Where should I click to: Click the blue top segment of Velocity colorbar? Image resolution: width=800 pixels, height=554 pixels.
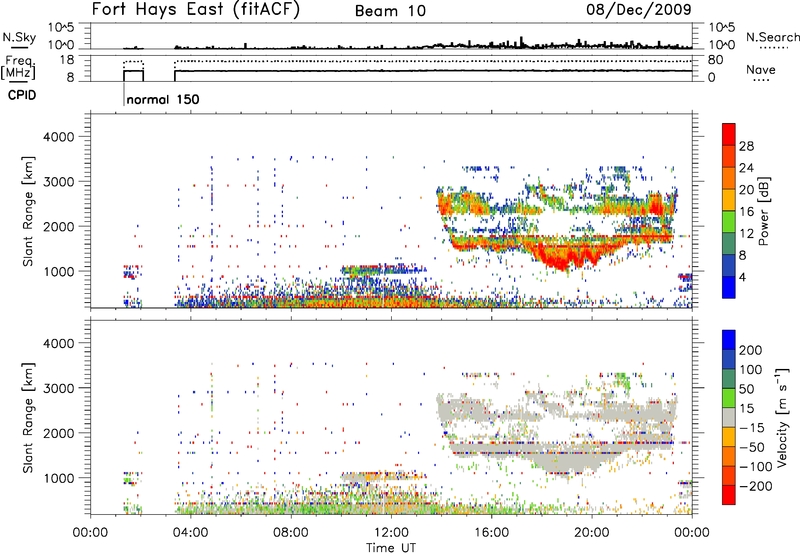click(729, 340)
